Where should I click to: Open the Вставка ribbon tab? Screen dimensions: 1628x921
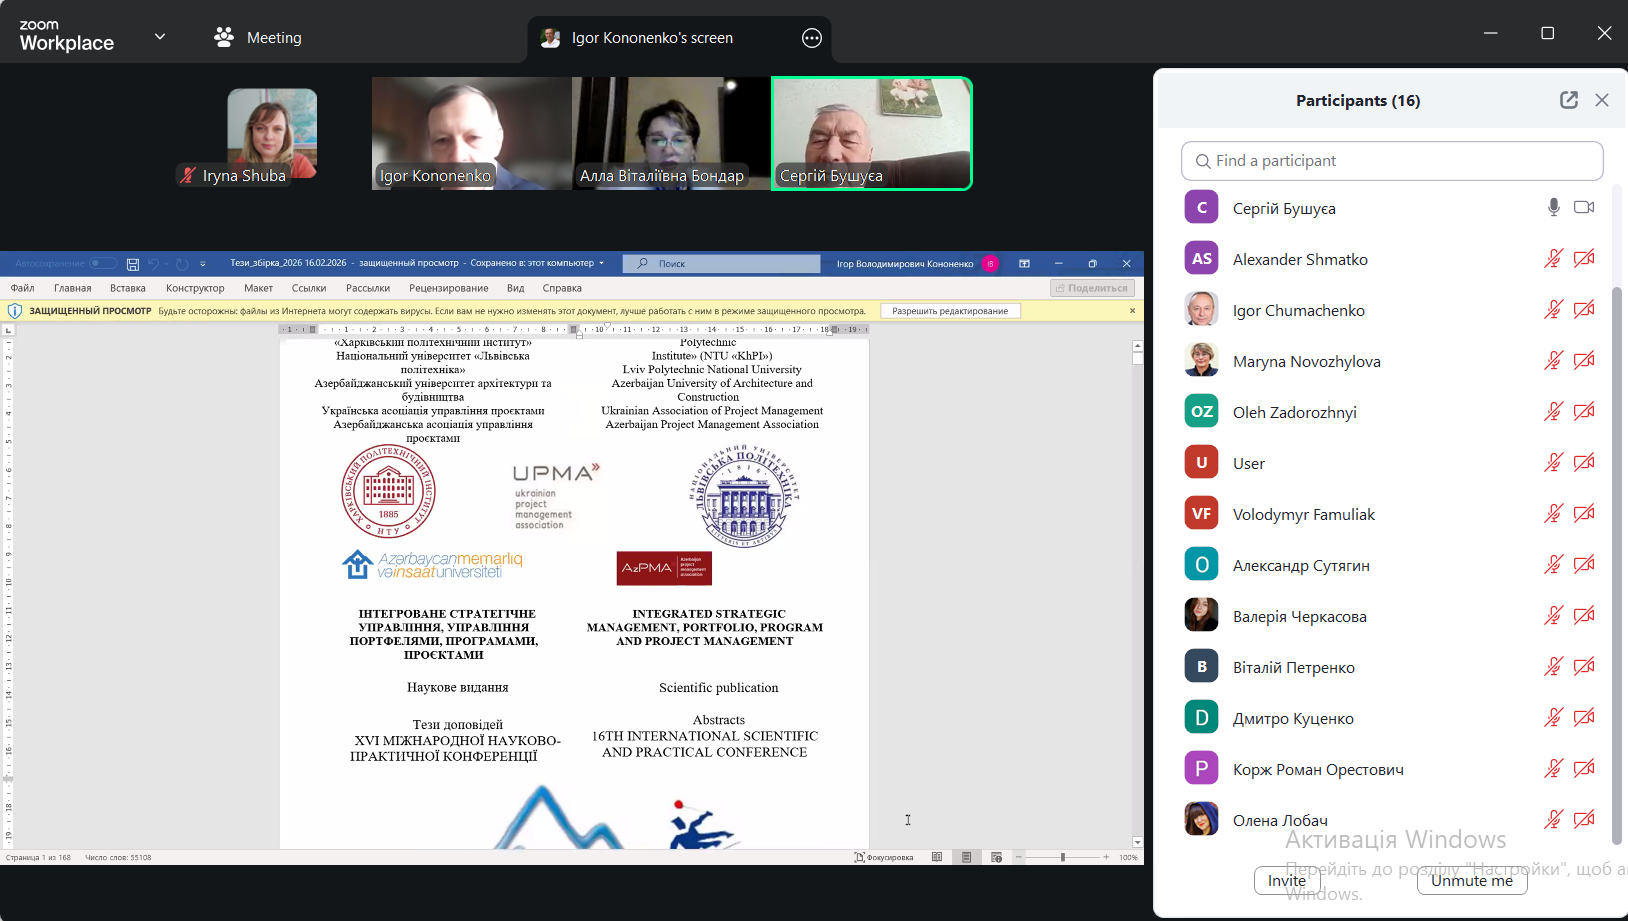128,288
